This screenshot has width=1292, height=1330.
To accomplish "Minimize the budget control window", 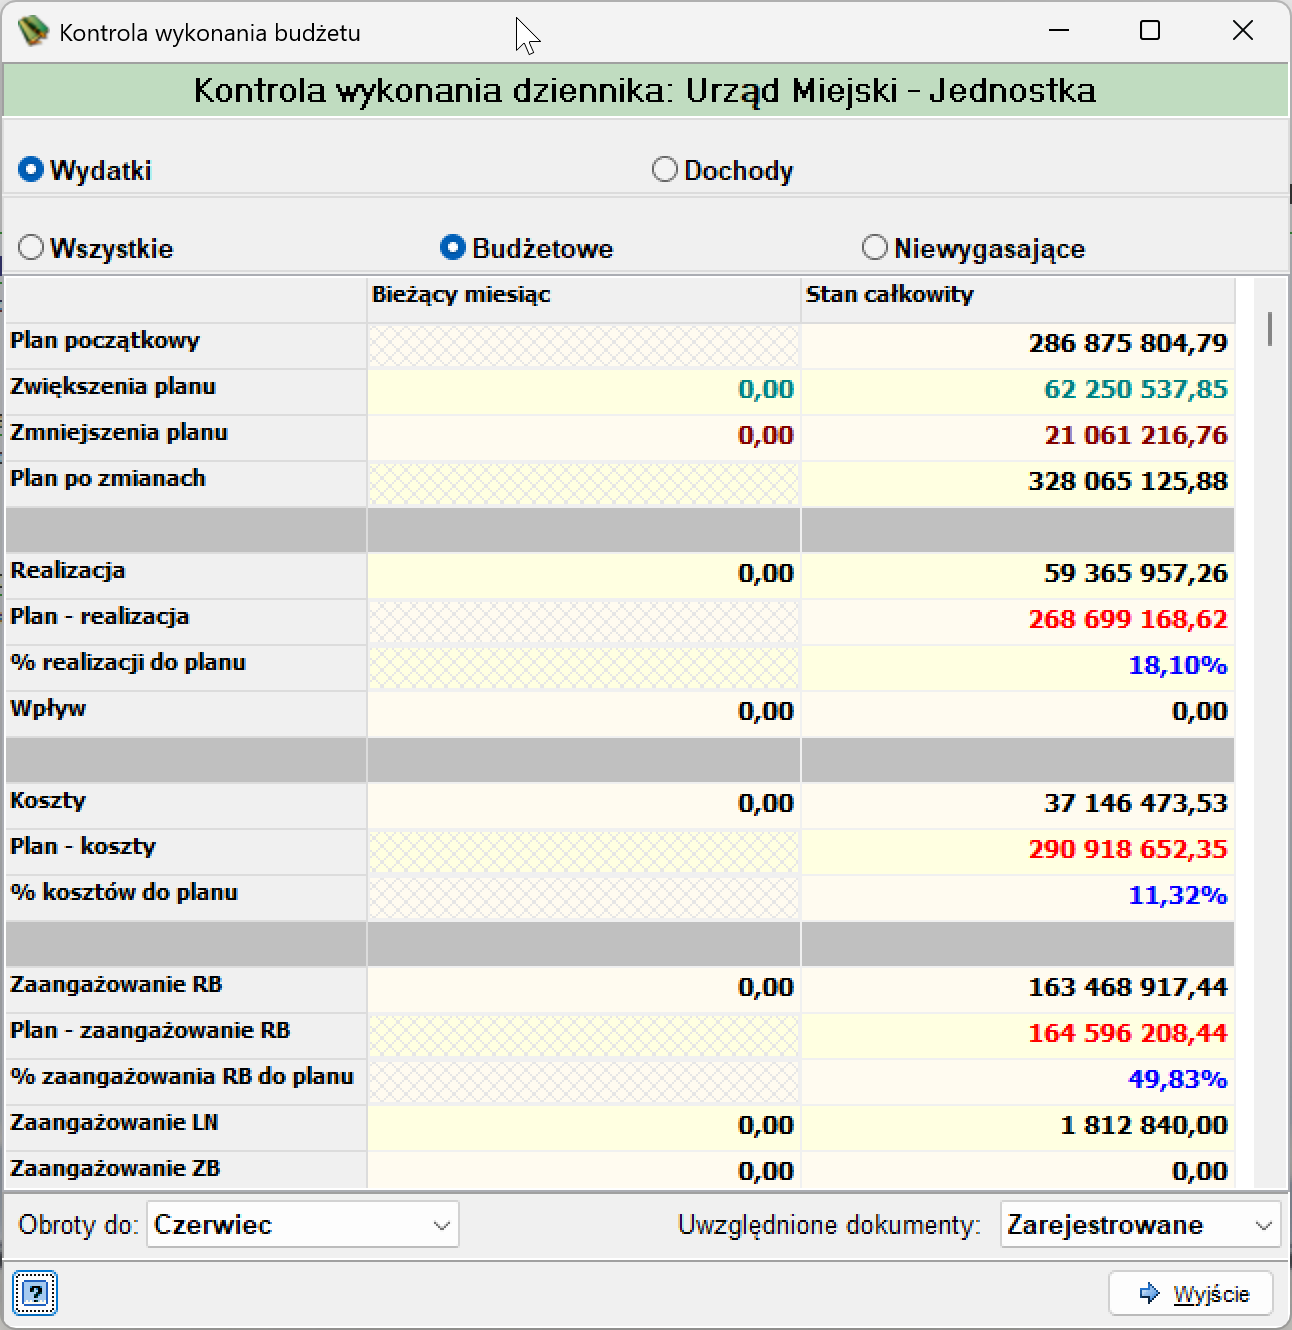I will [x=1058, y=31].
